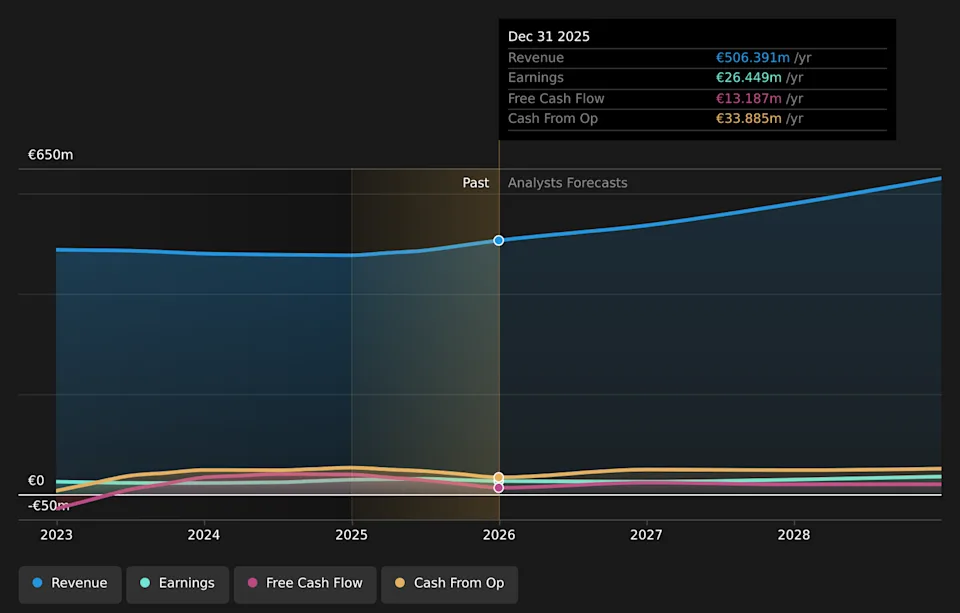This screenshot has width=960, height=613.
Task: Click the Revenue value €506.391m in the tooltip
Action: tap(748, 58)
